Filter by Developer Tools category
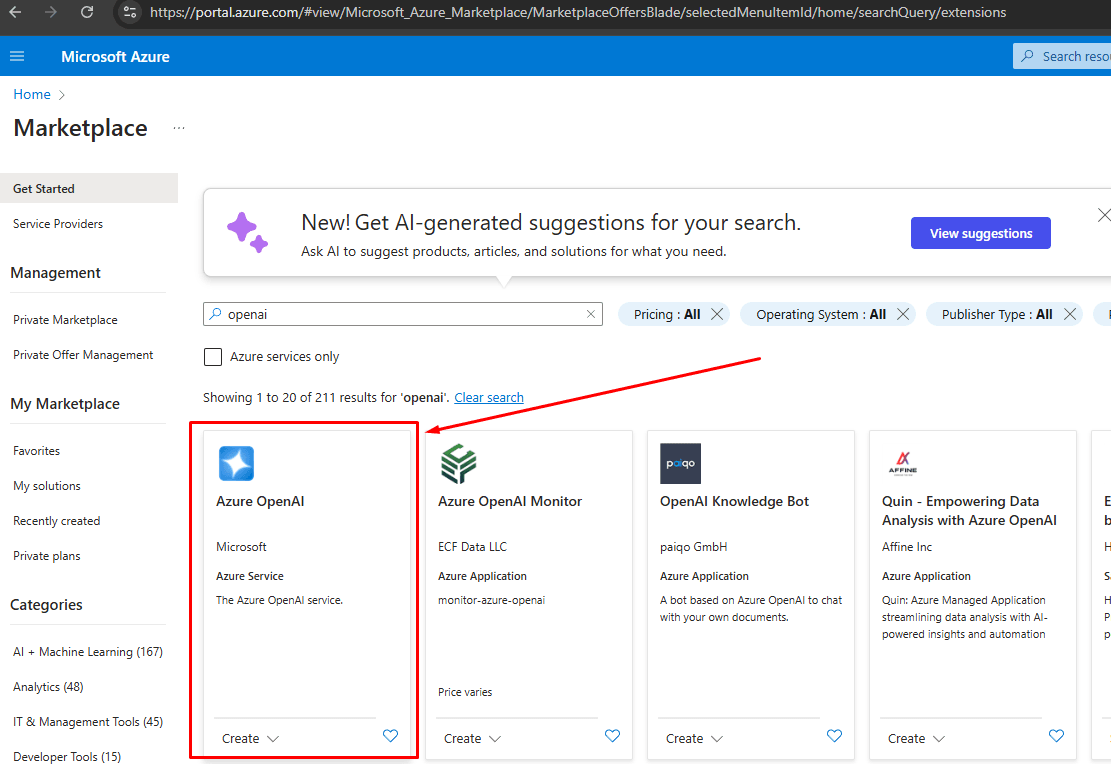Viewport: 1111px width, 764px height. pos(67,756)
